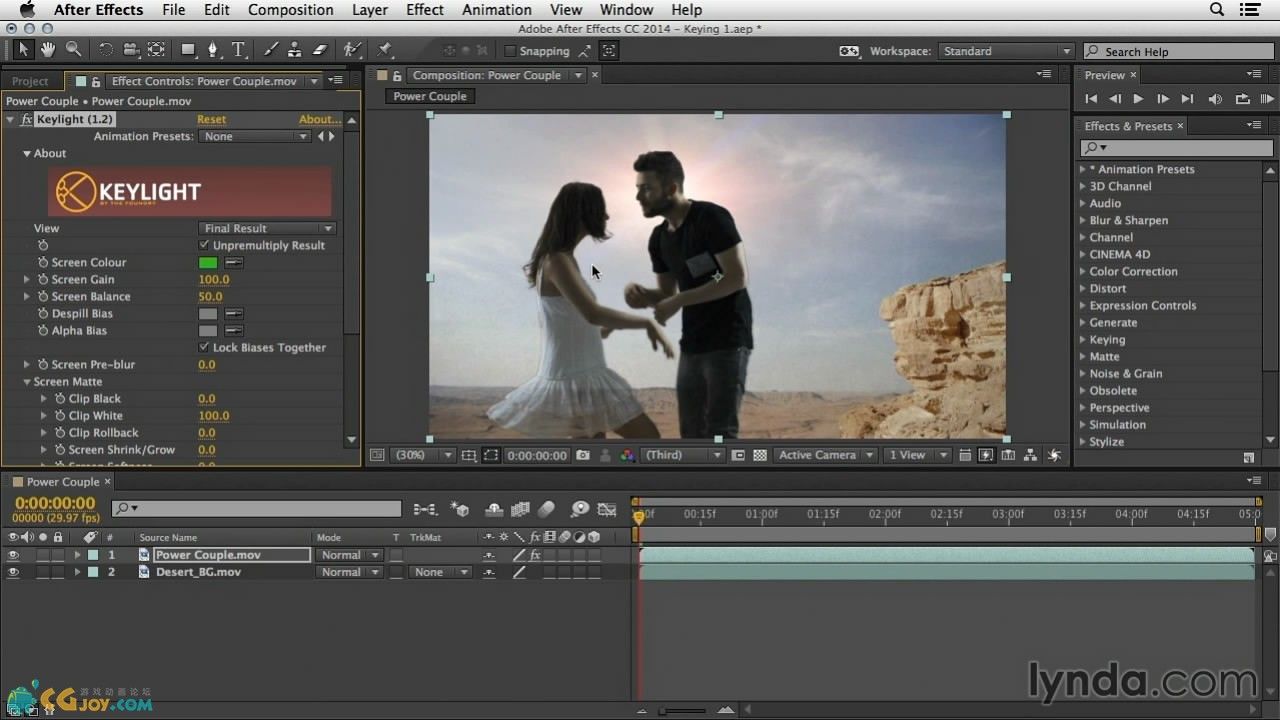Expand the Color Correction category
Image resolution: width=1280 pixels, height=720 pixels.
point(1083,272)
